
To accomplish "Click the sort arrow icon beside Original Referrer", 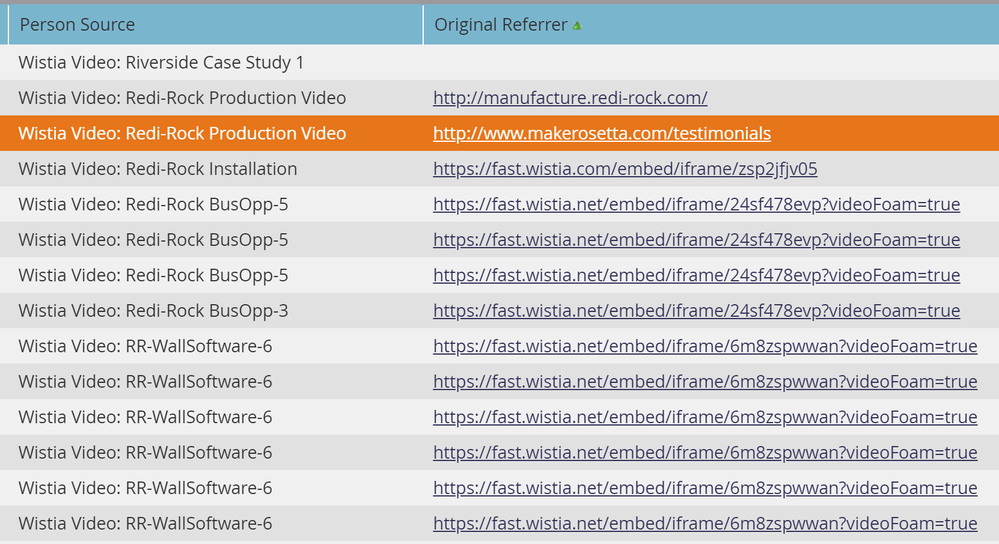I will (x=577, y=26).
